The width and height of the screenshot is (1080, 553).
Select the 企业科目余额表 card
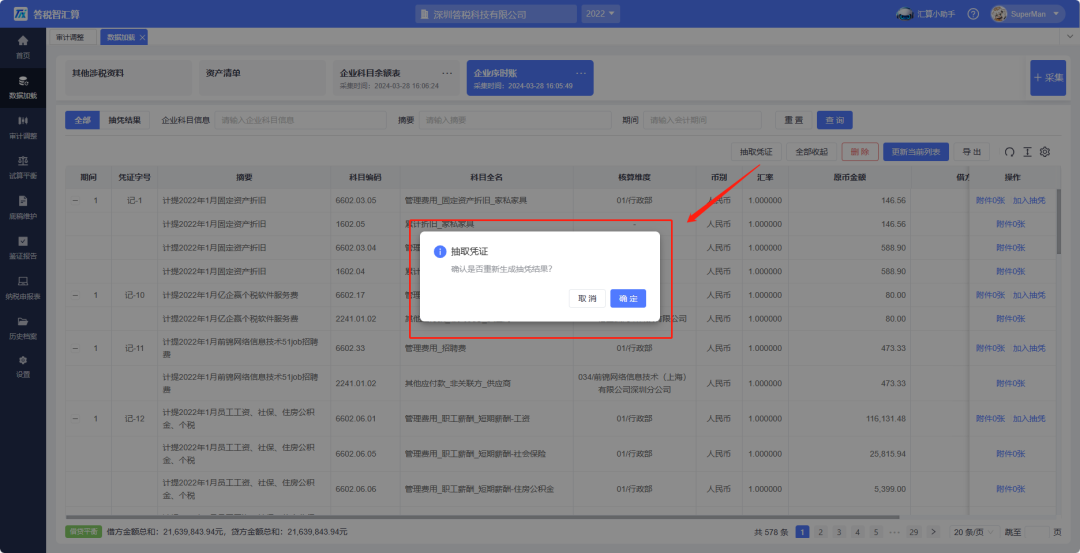[394, 78]
